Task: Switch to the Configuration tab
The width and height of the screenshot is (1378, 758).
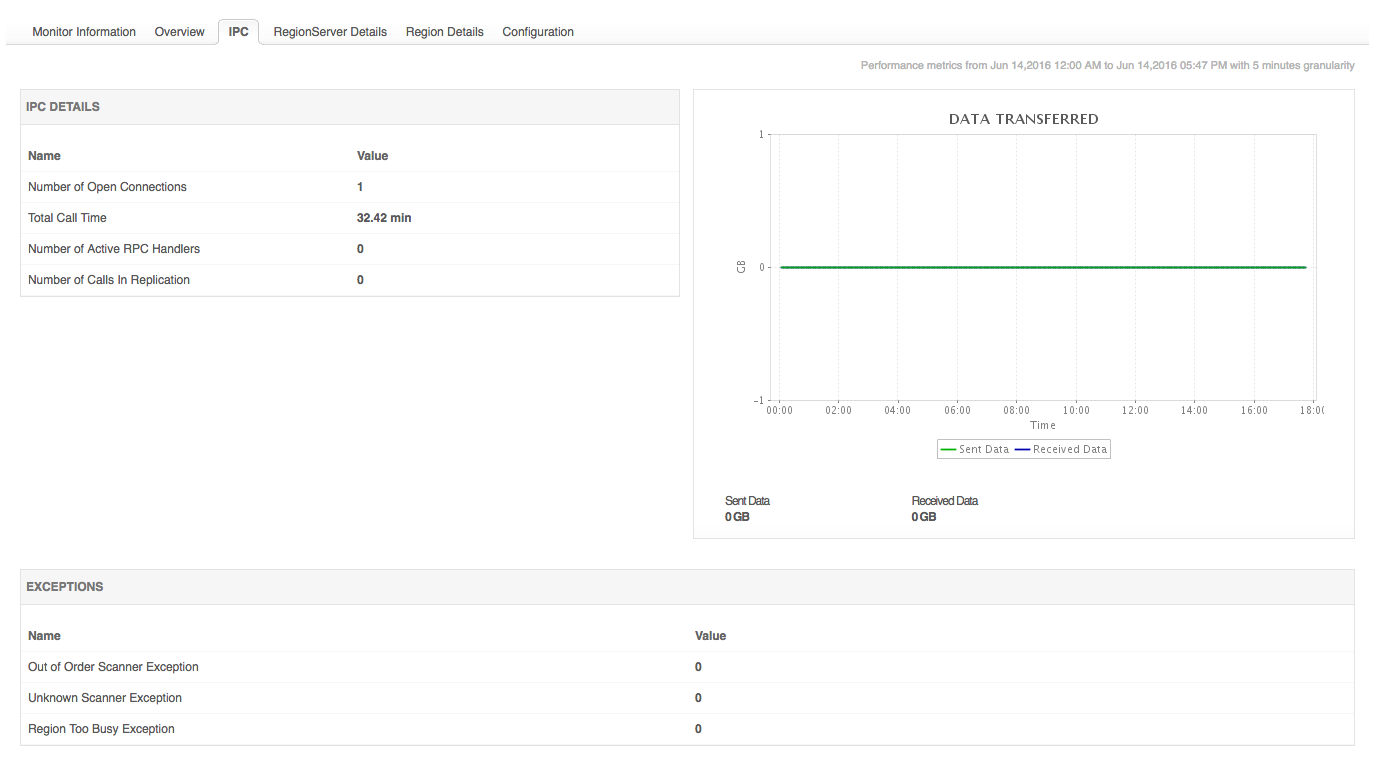Action: tap(538, 32)
